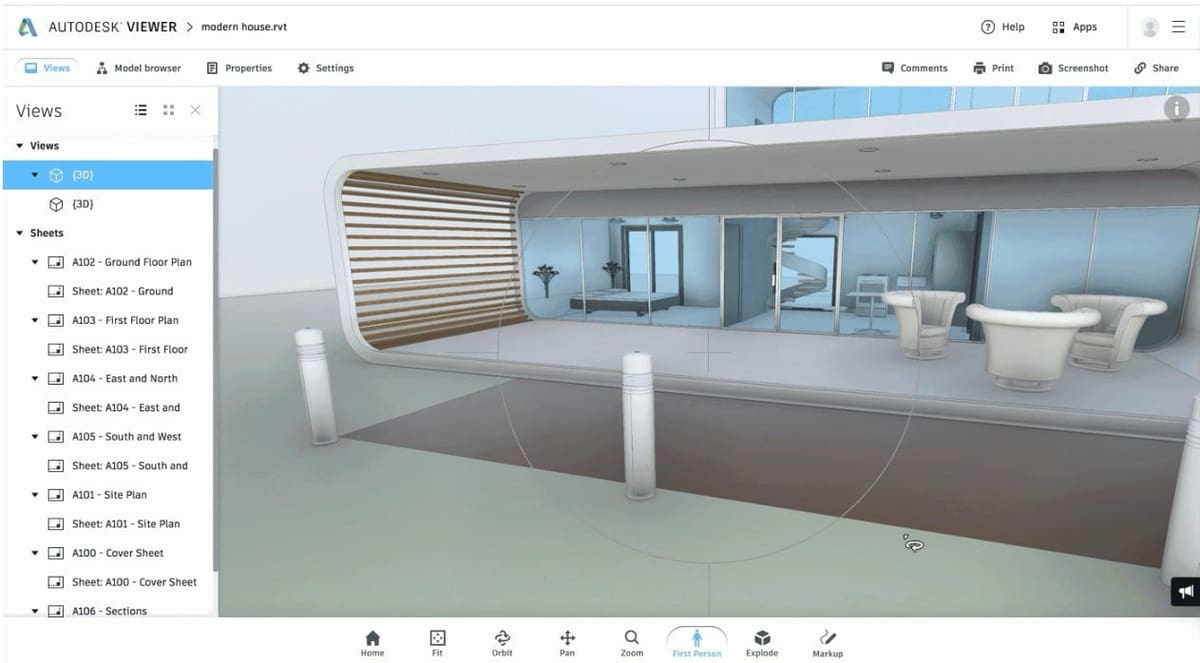Viewport: 1200px width, 663px height.
Task: Open the Explode model tool
Action: pyautogui.click(x=761, y=639)
